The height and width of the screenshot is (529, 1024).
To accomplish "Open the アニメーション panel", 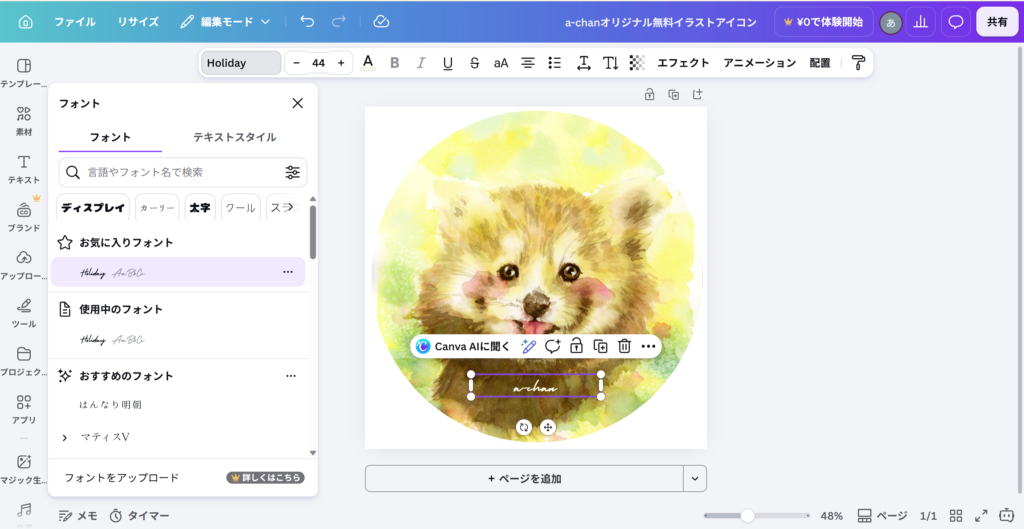I will pos(760,63).
